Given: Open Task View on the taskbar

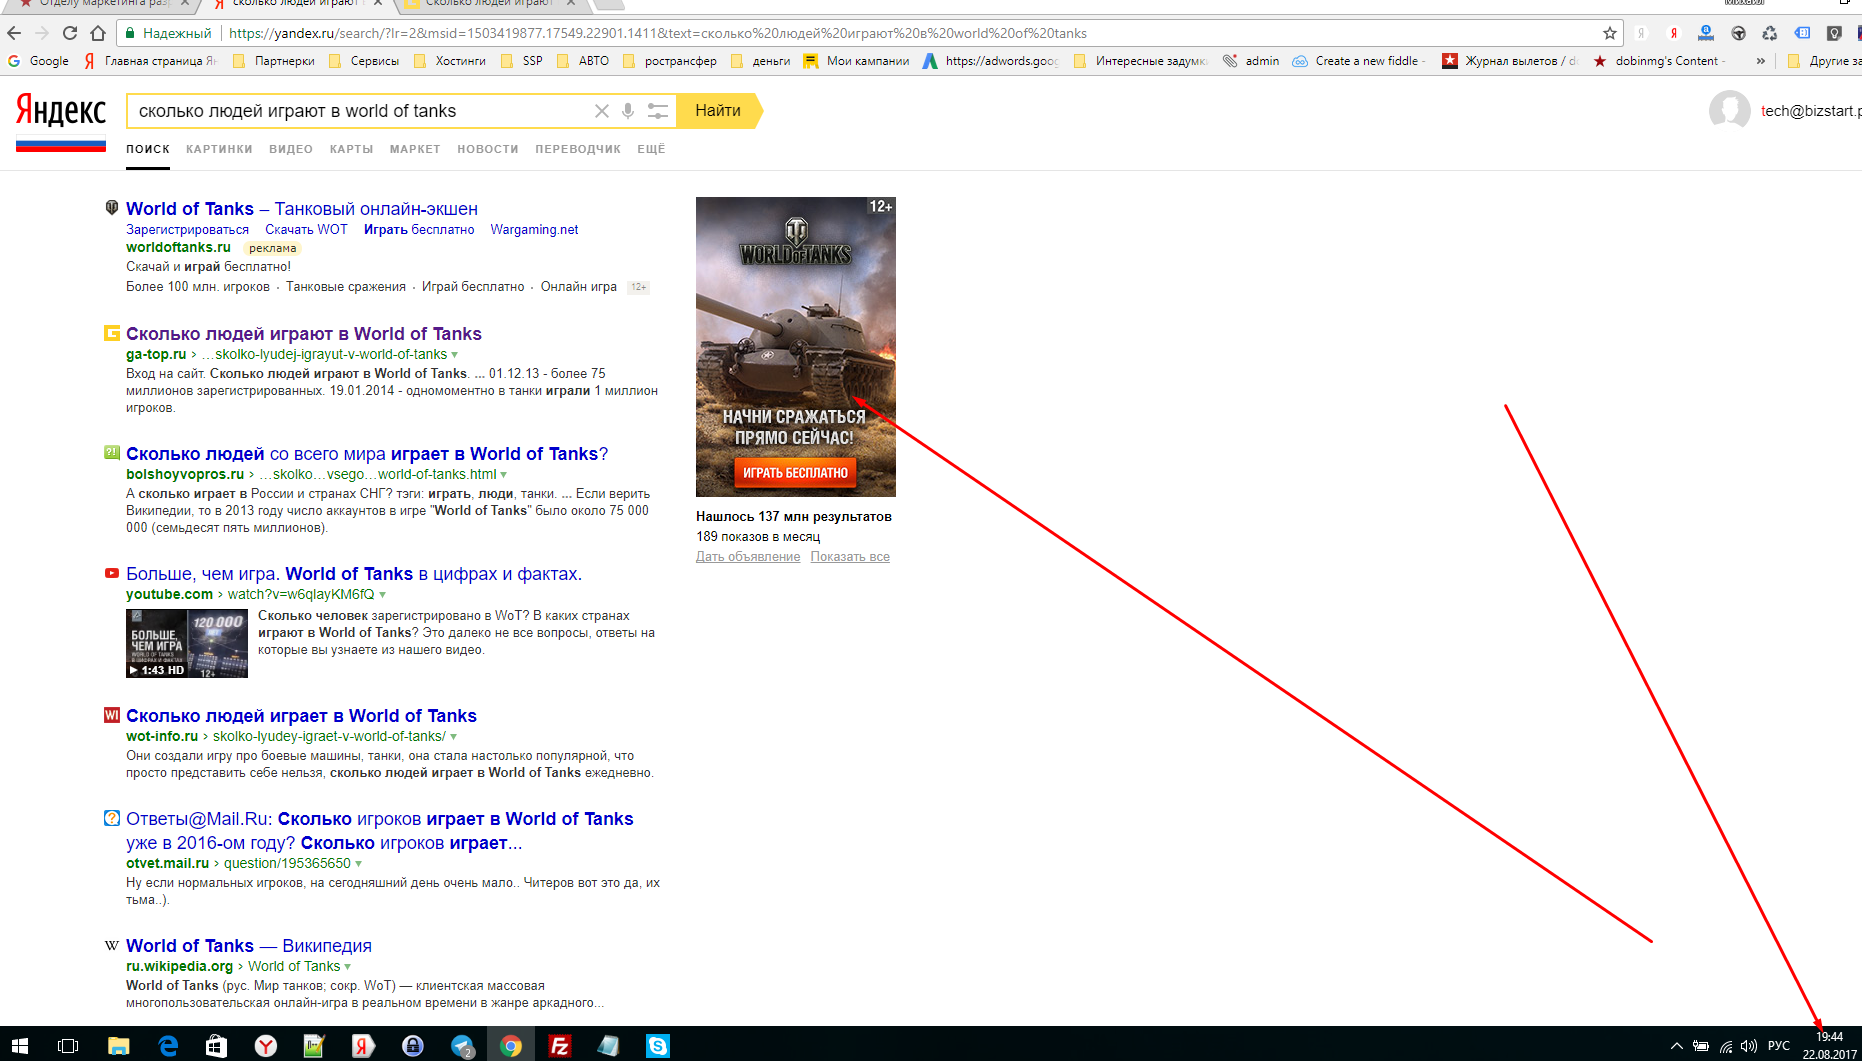Looking at the screenshot, I should pyautogui.click(x=68, y=1046).
